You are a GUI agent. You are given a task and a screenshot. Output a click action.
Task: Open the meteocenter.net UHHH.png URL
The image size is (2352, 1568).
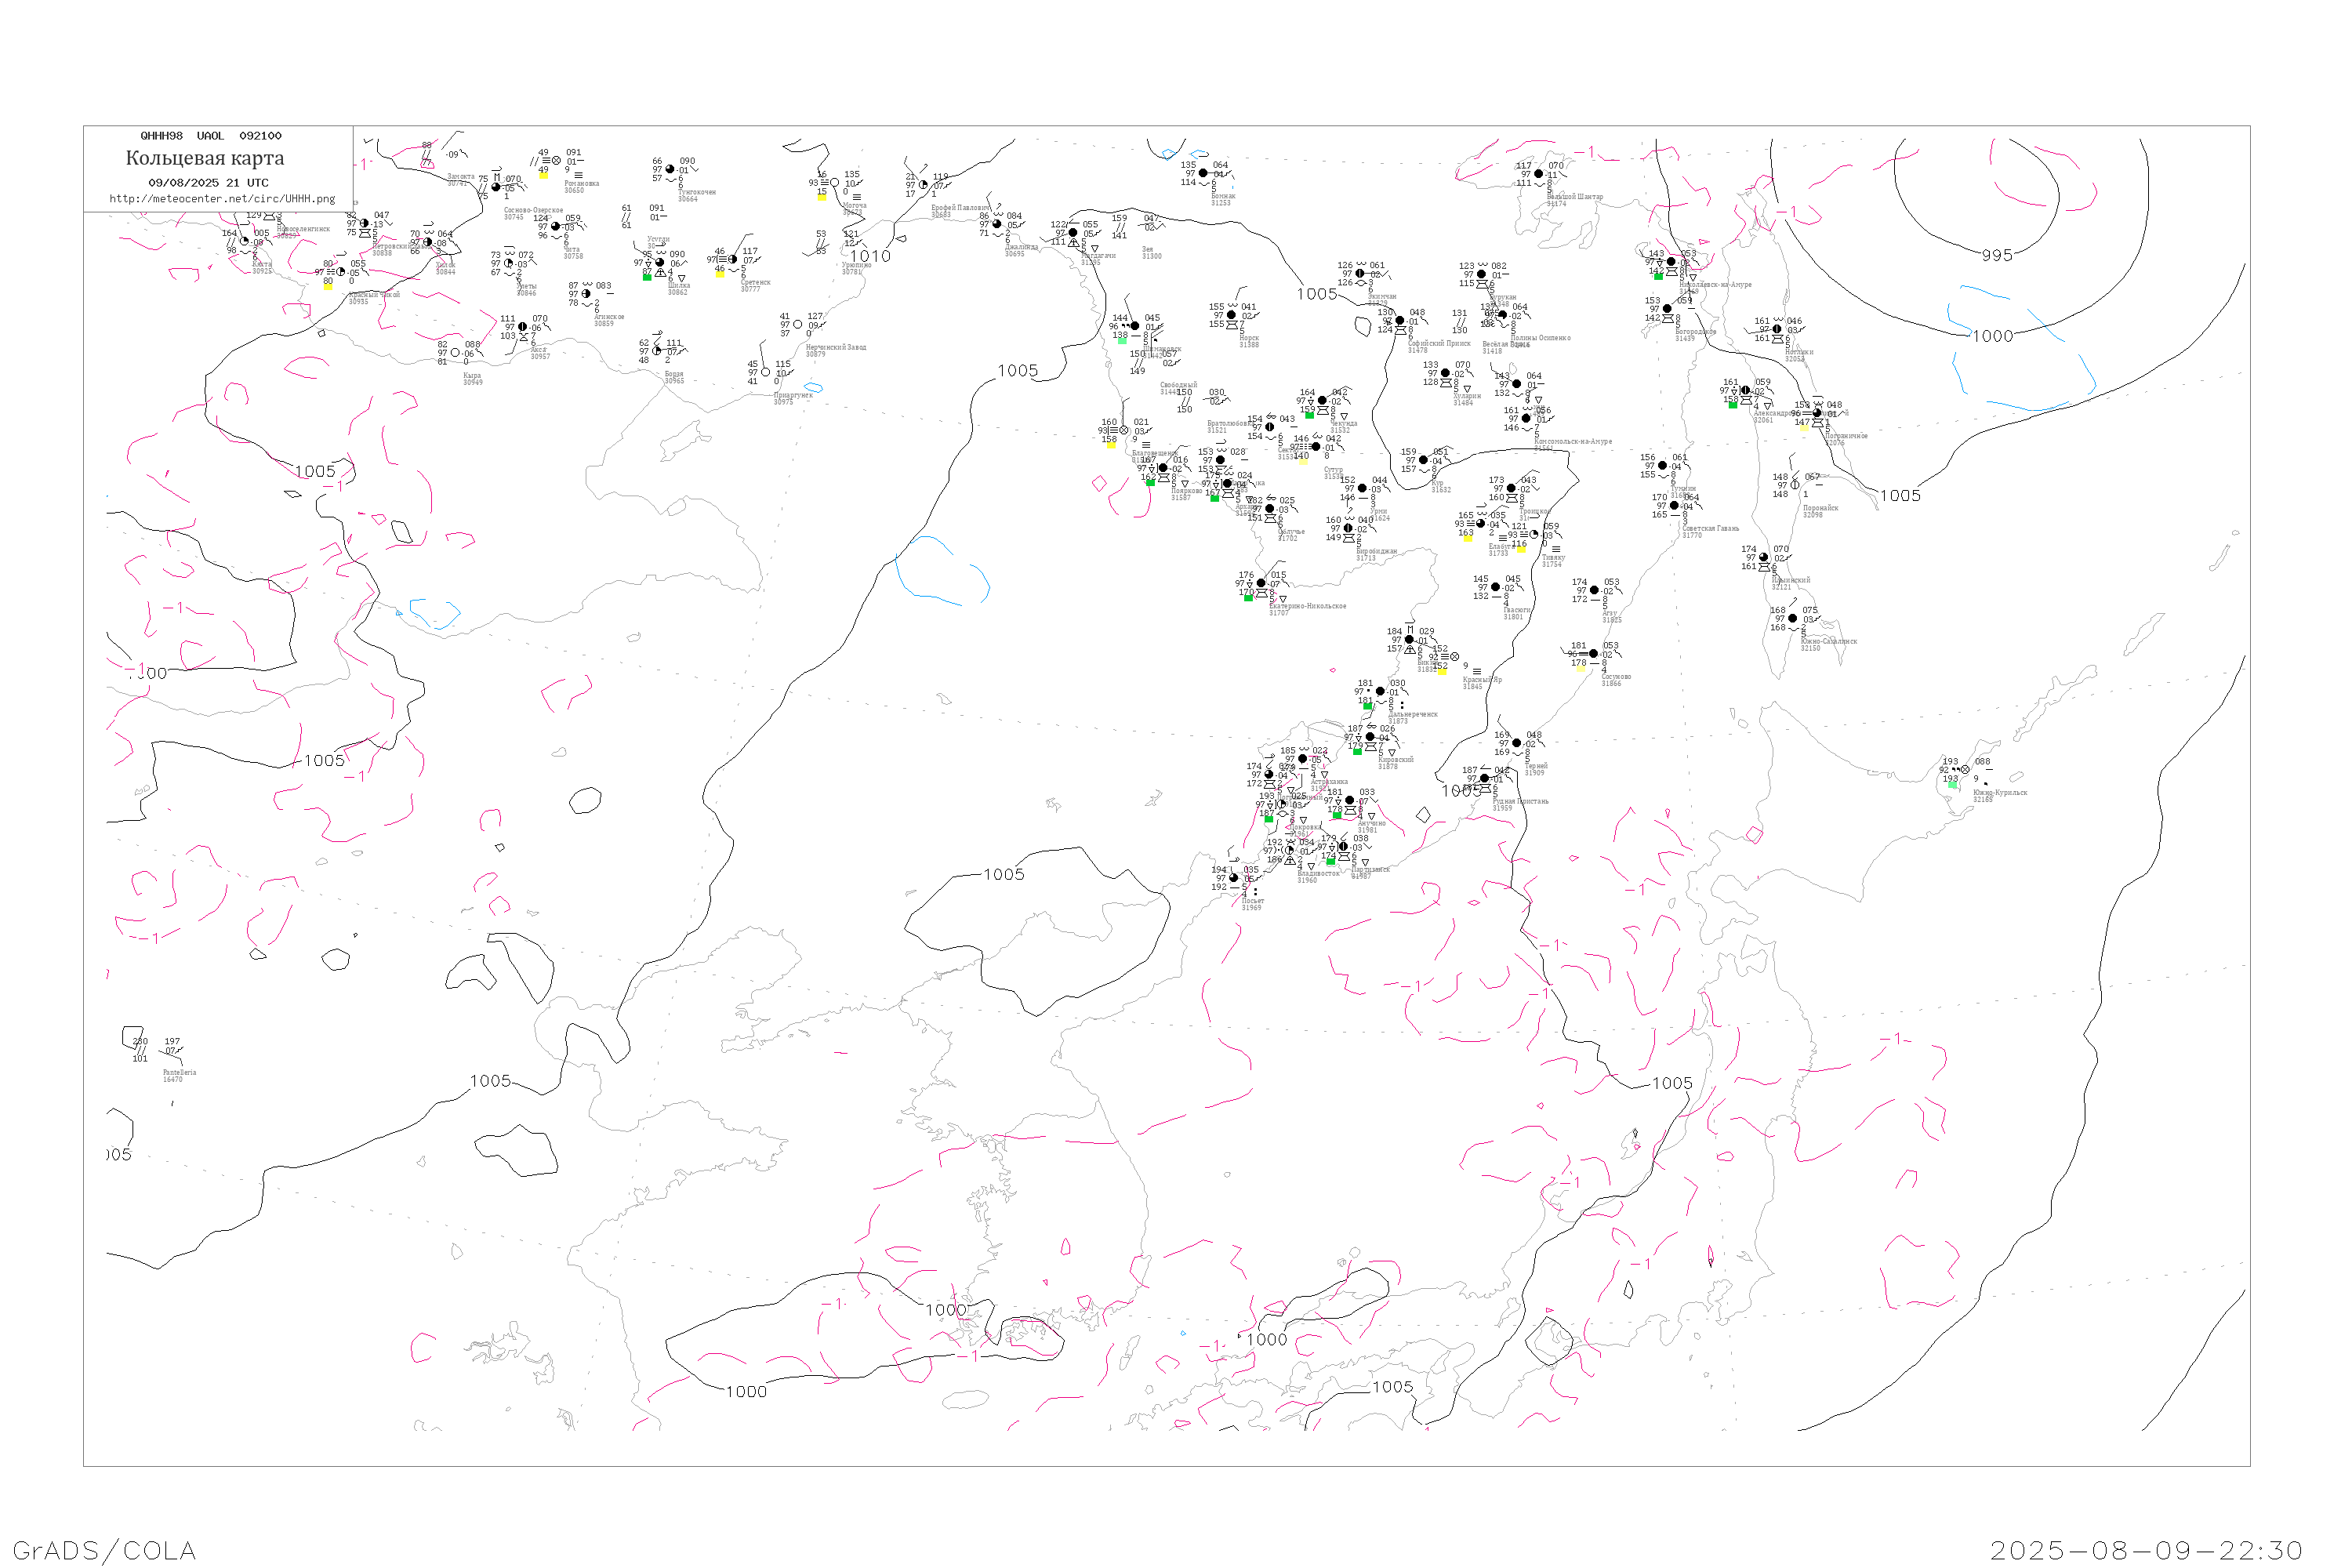coord(222,199)
